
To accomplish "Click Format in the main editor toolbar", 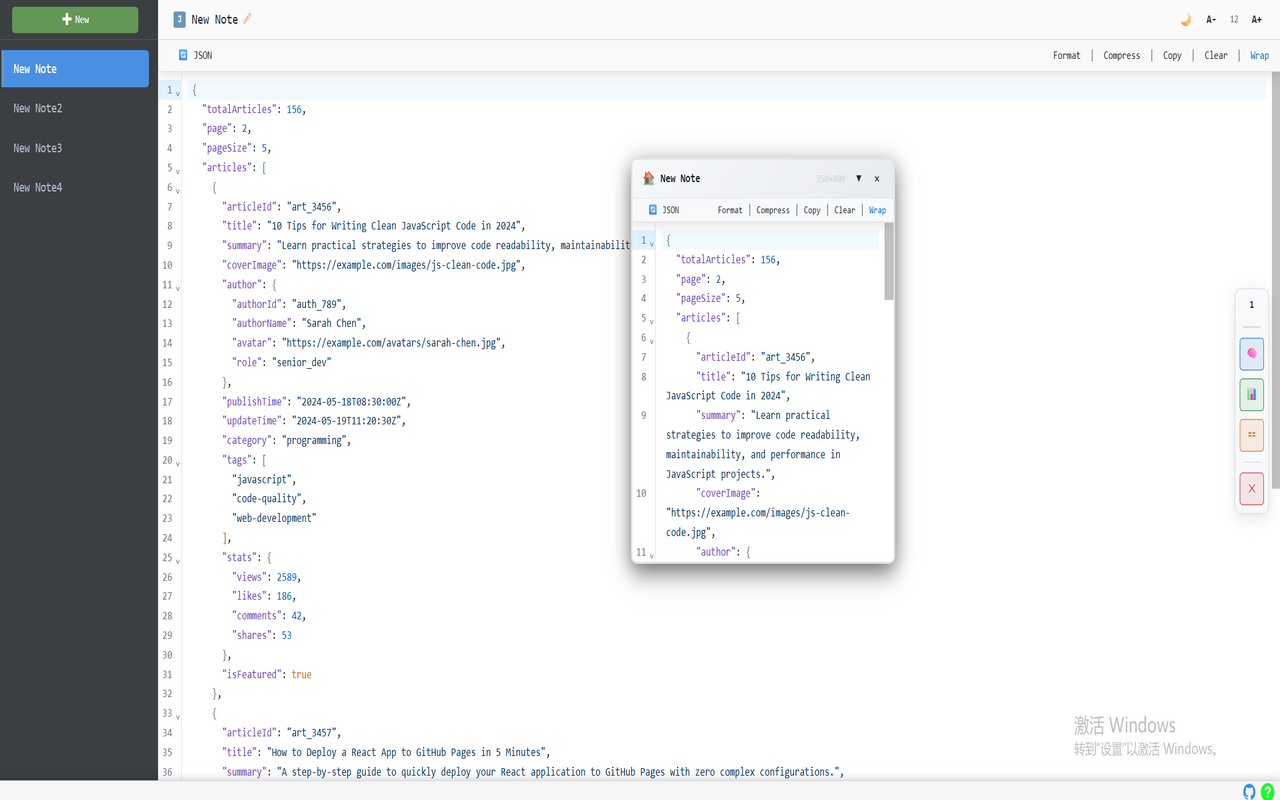I will pos(1067,55).
